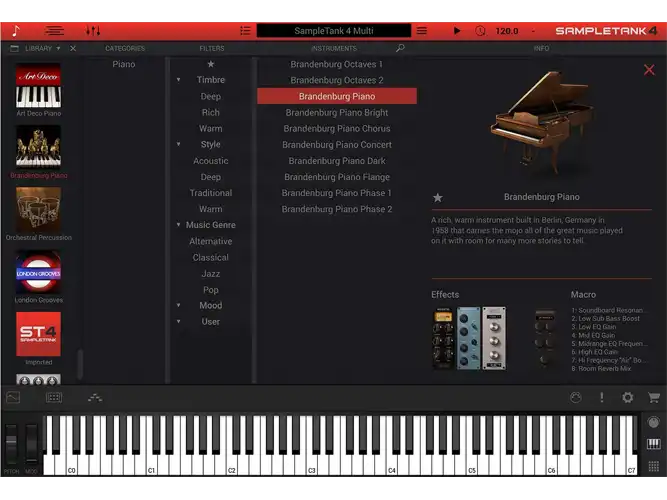Expand the Mood filter group
Screen dimensions: 667x500
[179, 305]
